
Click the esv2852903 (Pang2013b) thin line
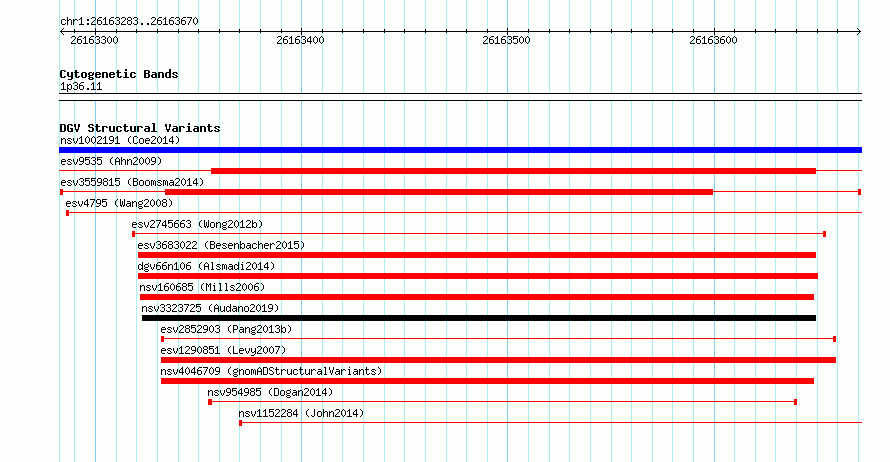pyautogui.click(x=498, y=339)
